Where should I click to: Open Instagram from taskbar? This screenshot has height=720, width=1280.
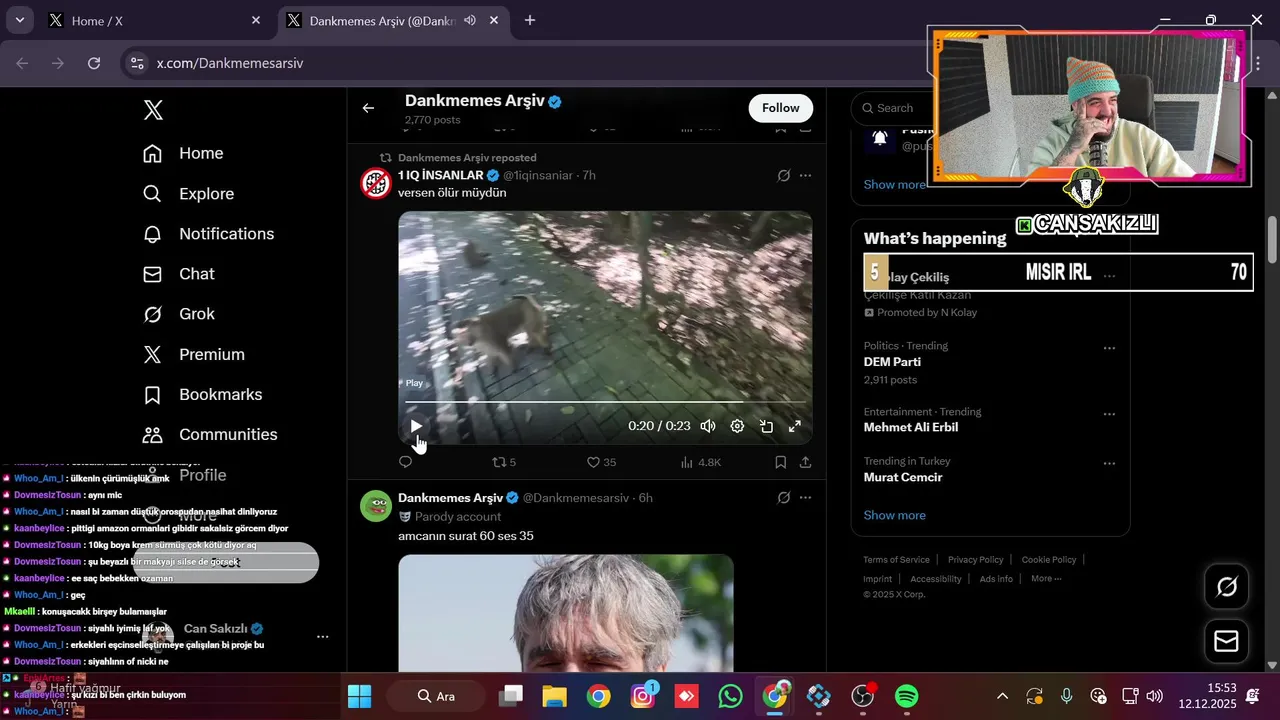pos(644,696)
